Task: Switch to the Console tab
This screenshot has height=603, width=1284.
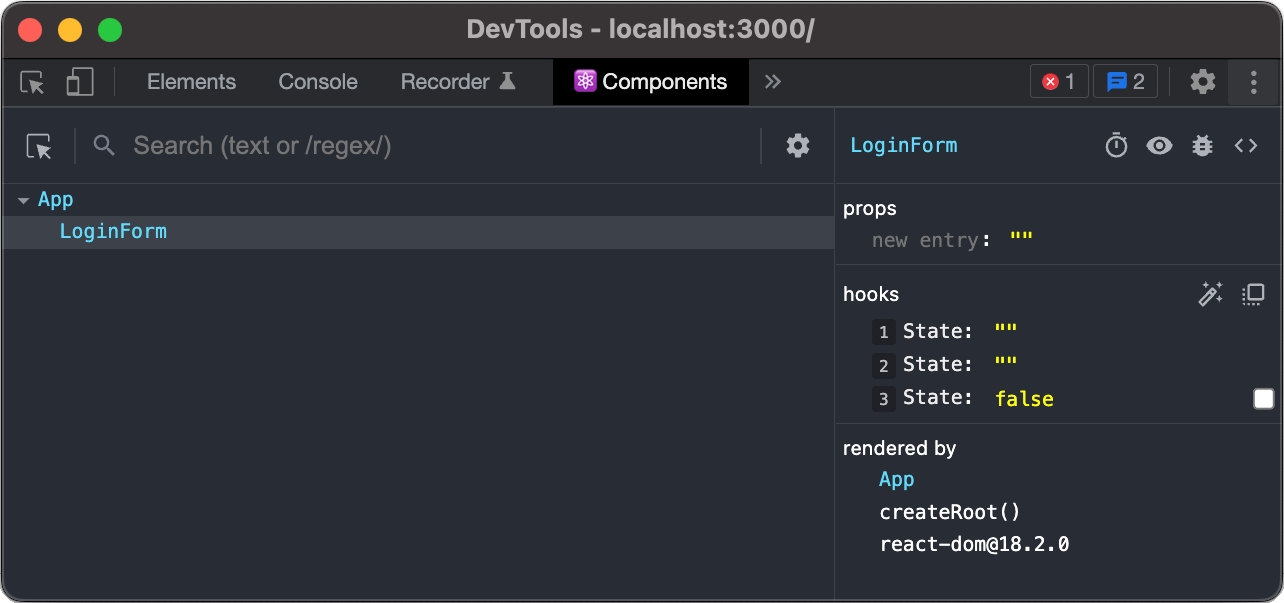Action: coord(317,82)
